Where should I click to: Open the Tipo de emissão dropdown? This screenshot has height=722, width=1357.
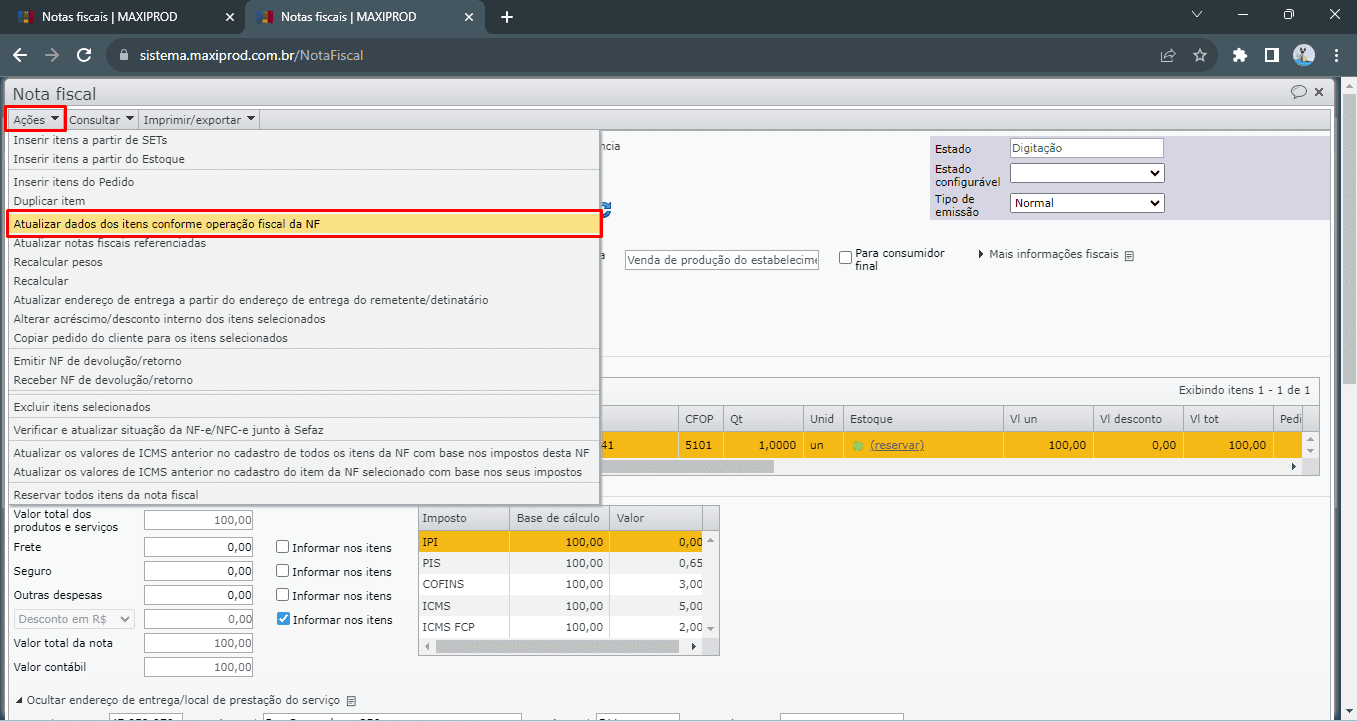pos(1087,203)
